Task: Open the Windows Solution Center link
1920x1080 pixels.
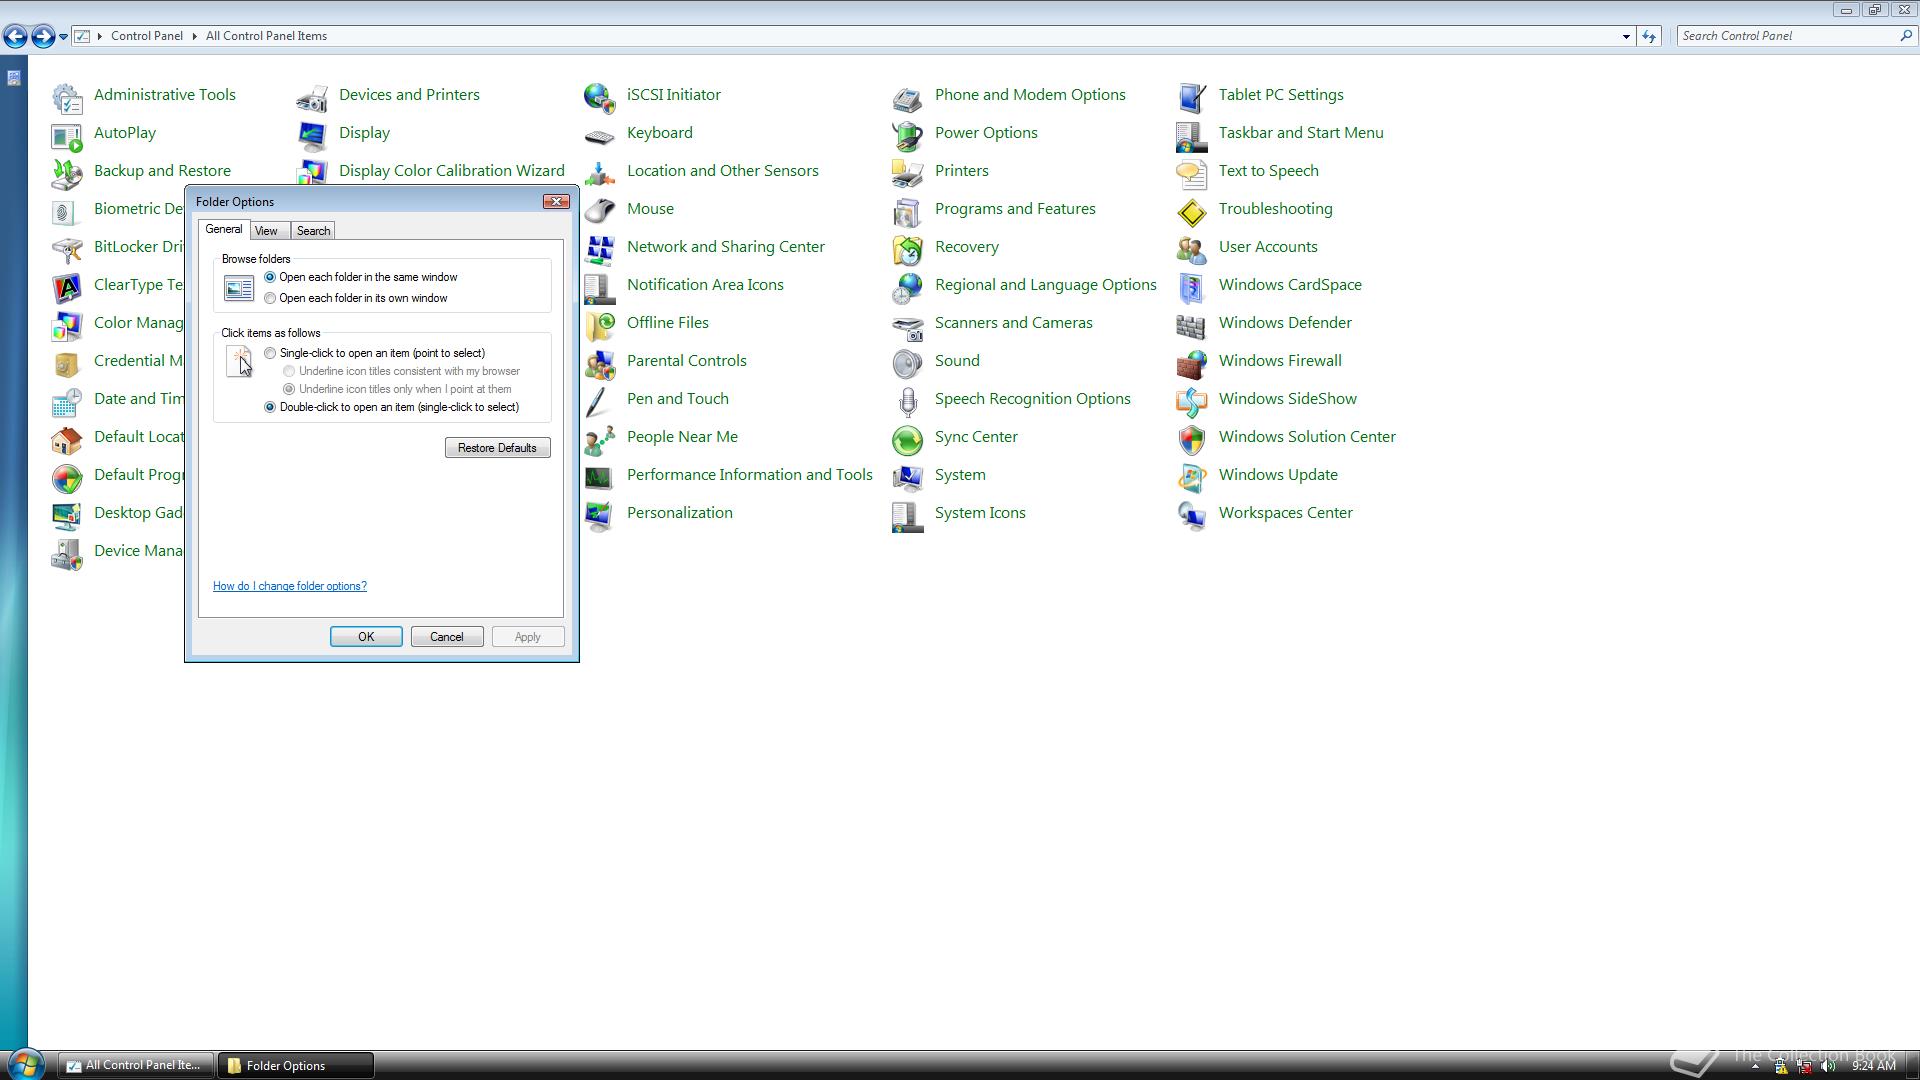Action: [1307, 437]
